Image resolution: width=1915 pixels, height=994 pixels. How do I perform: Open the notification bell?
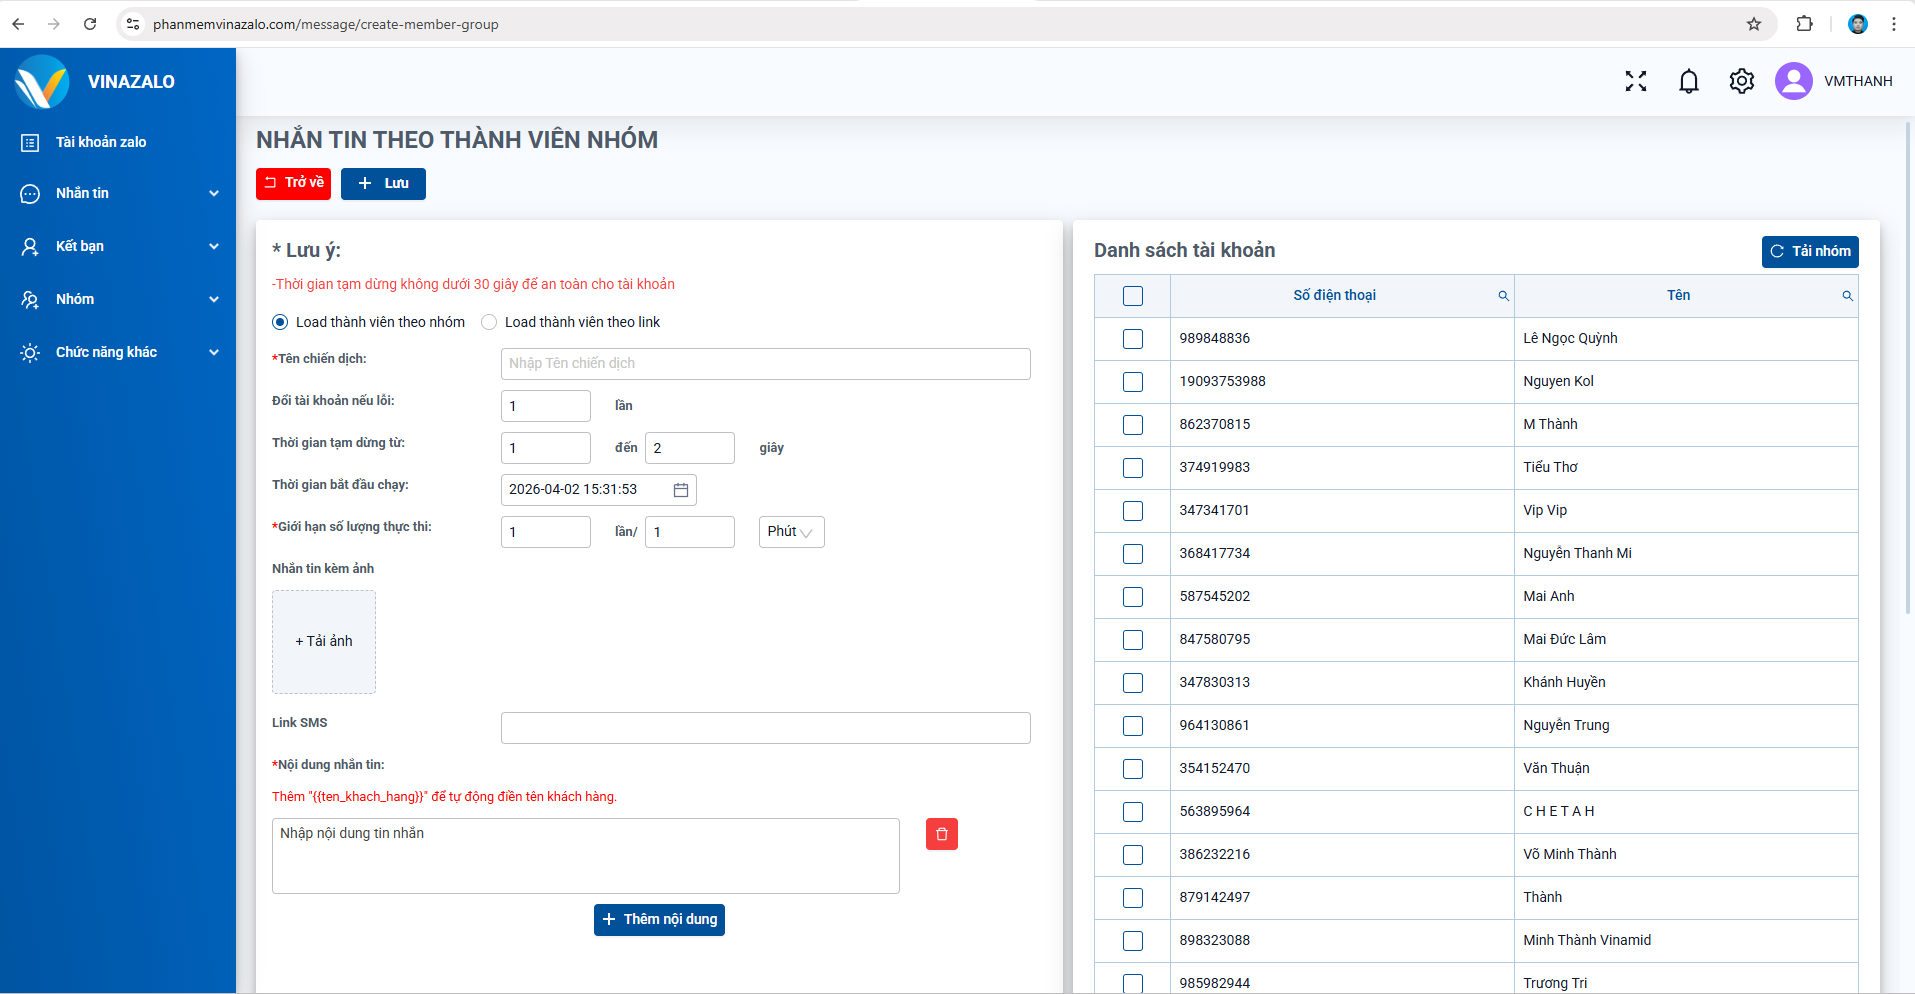(1688, 81)
